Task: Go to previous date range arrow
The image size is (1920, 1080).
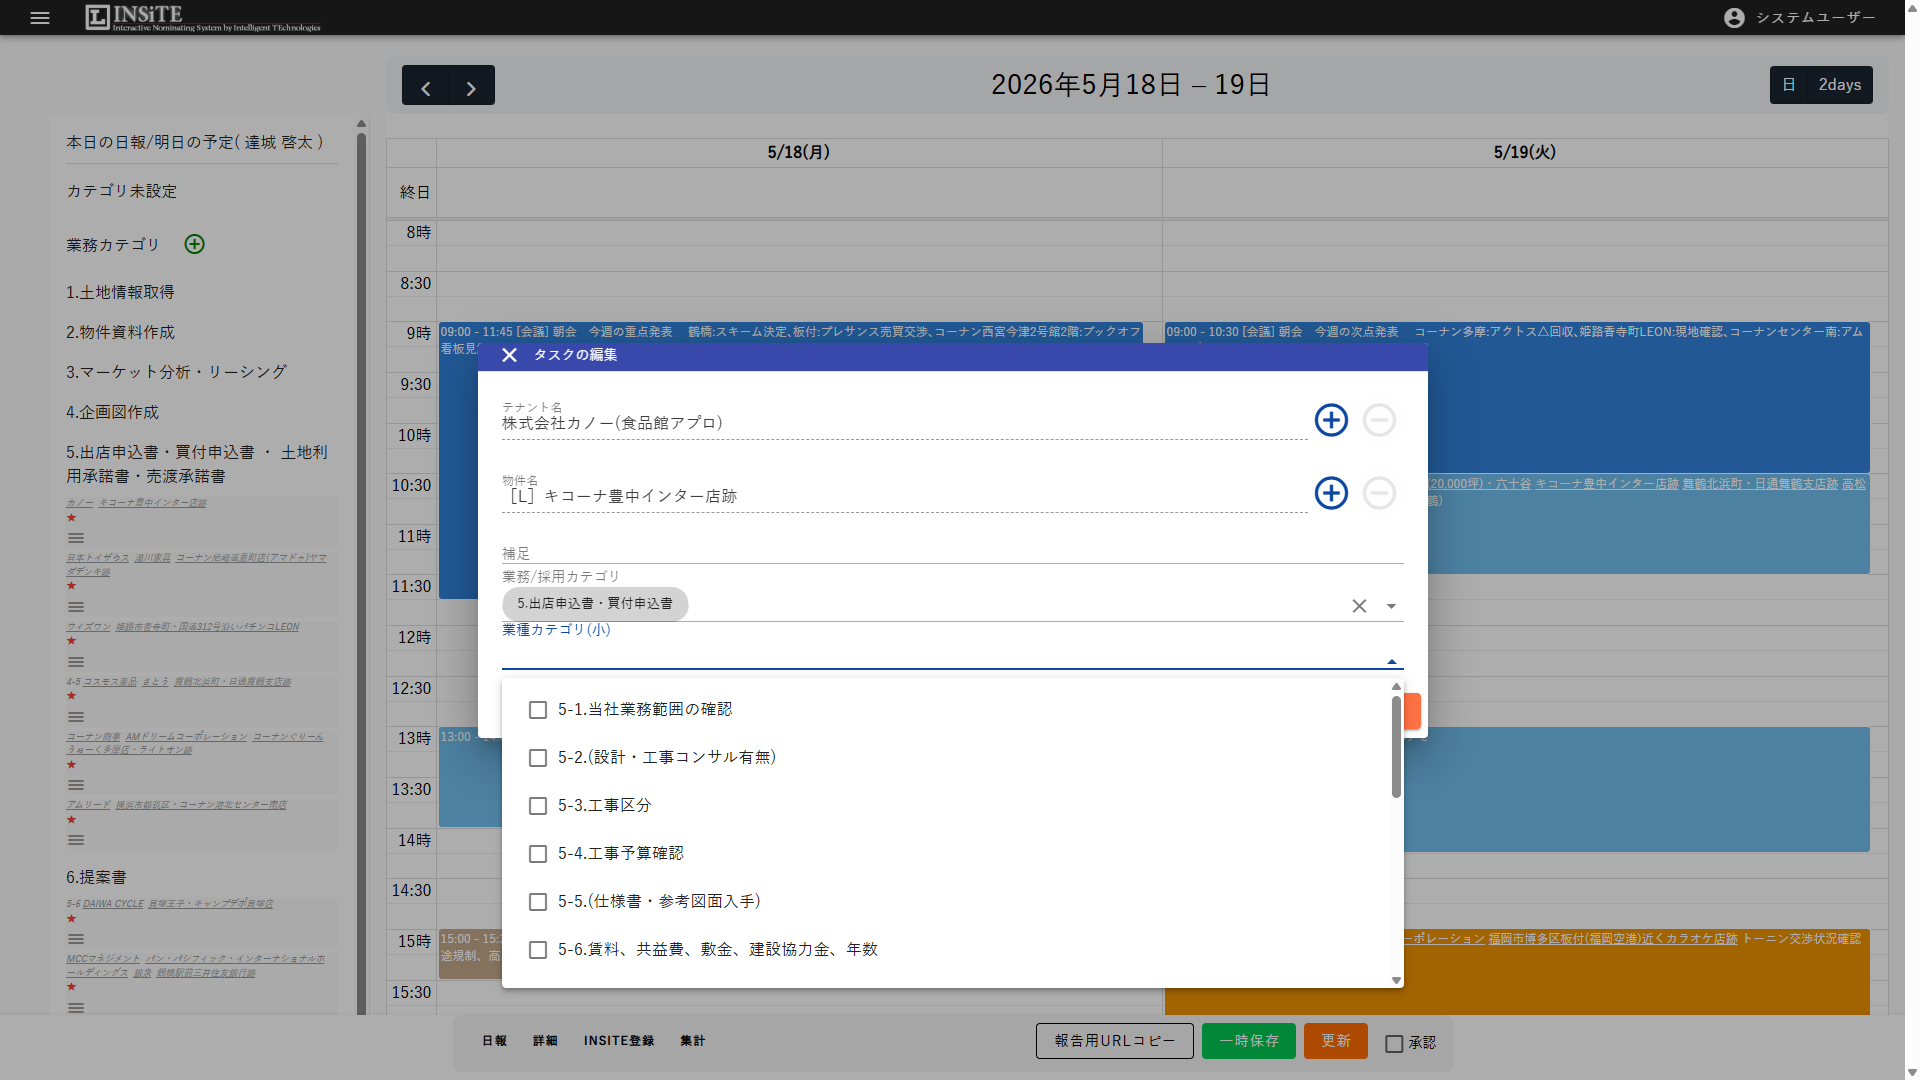Action: tap(426, 88)
